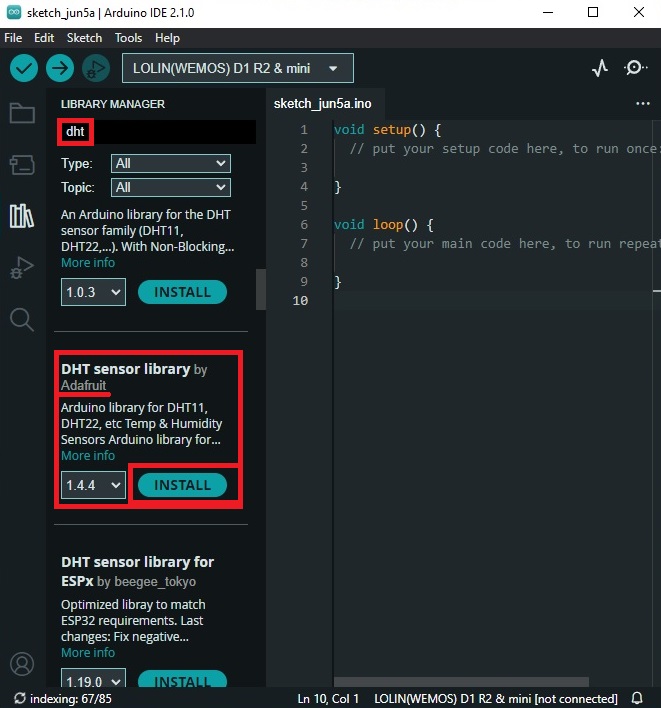Open the Boards Manager sidebar icon

point(21,165)
